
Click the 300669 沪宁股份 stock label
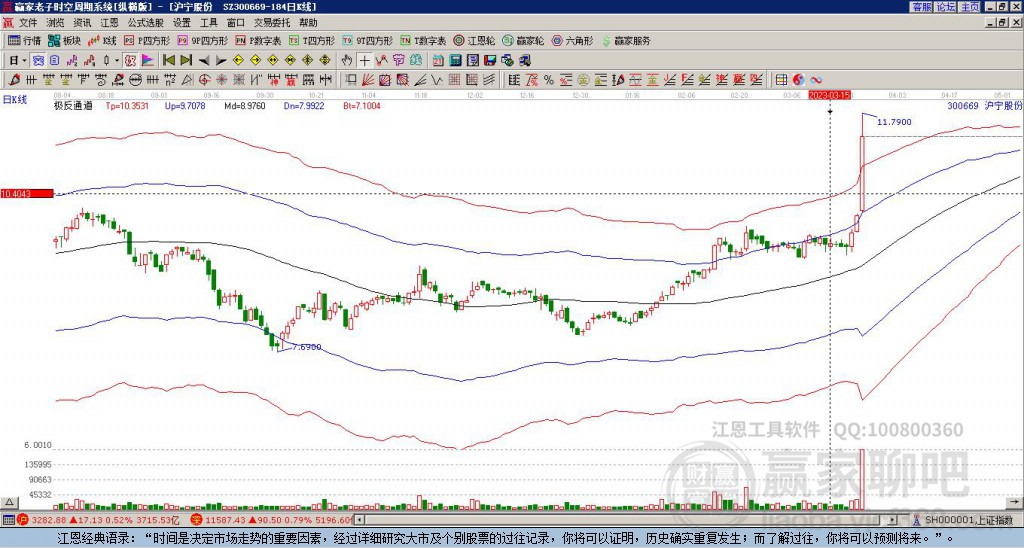pos(985,105)
